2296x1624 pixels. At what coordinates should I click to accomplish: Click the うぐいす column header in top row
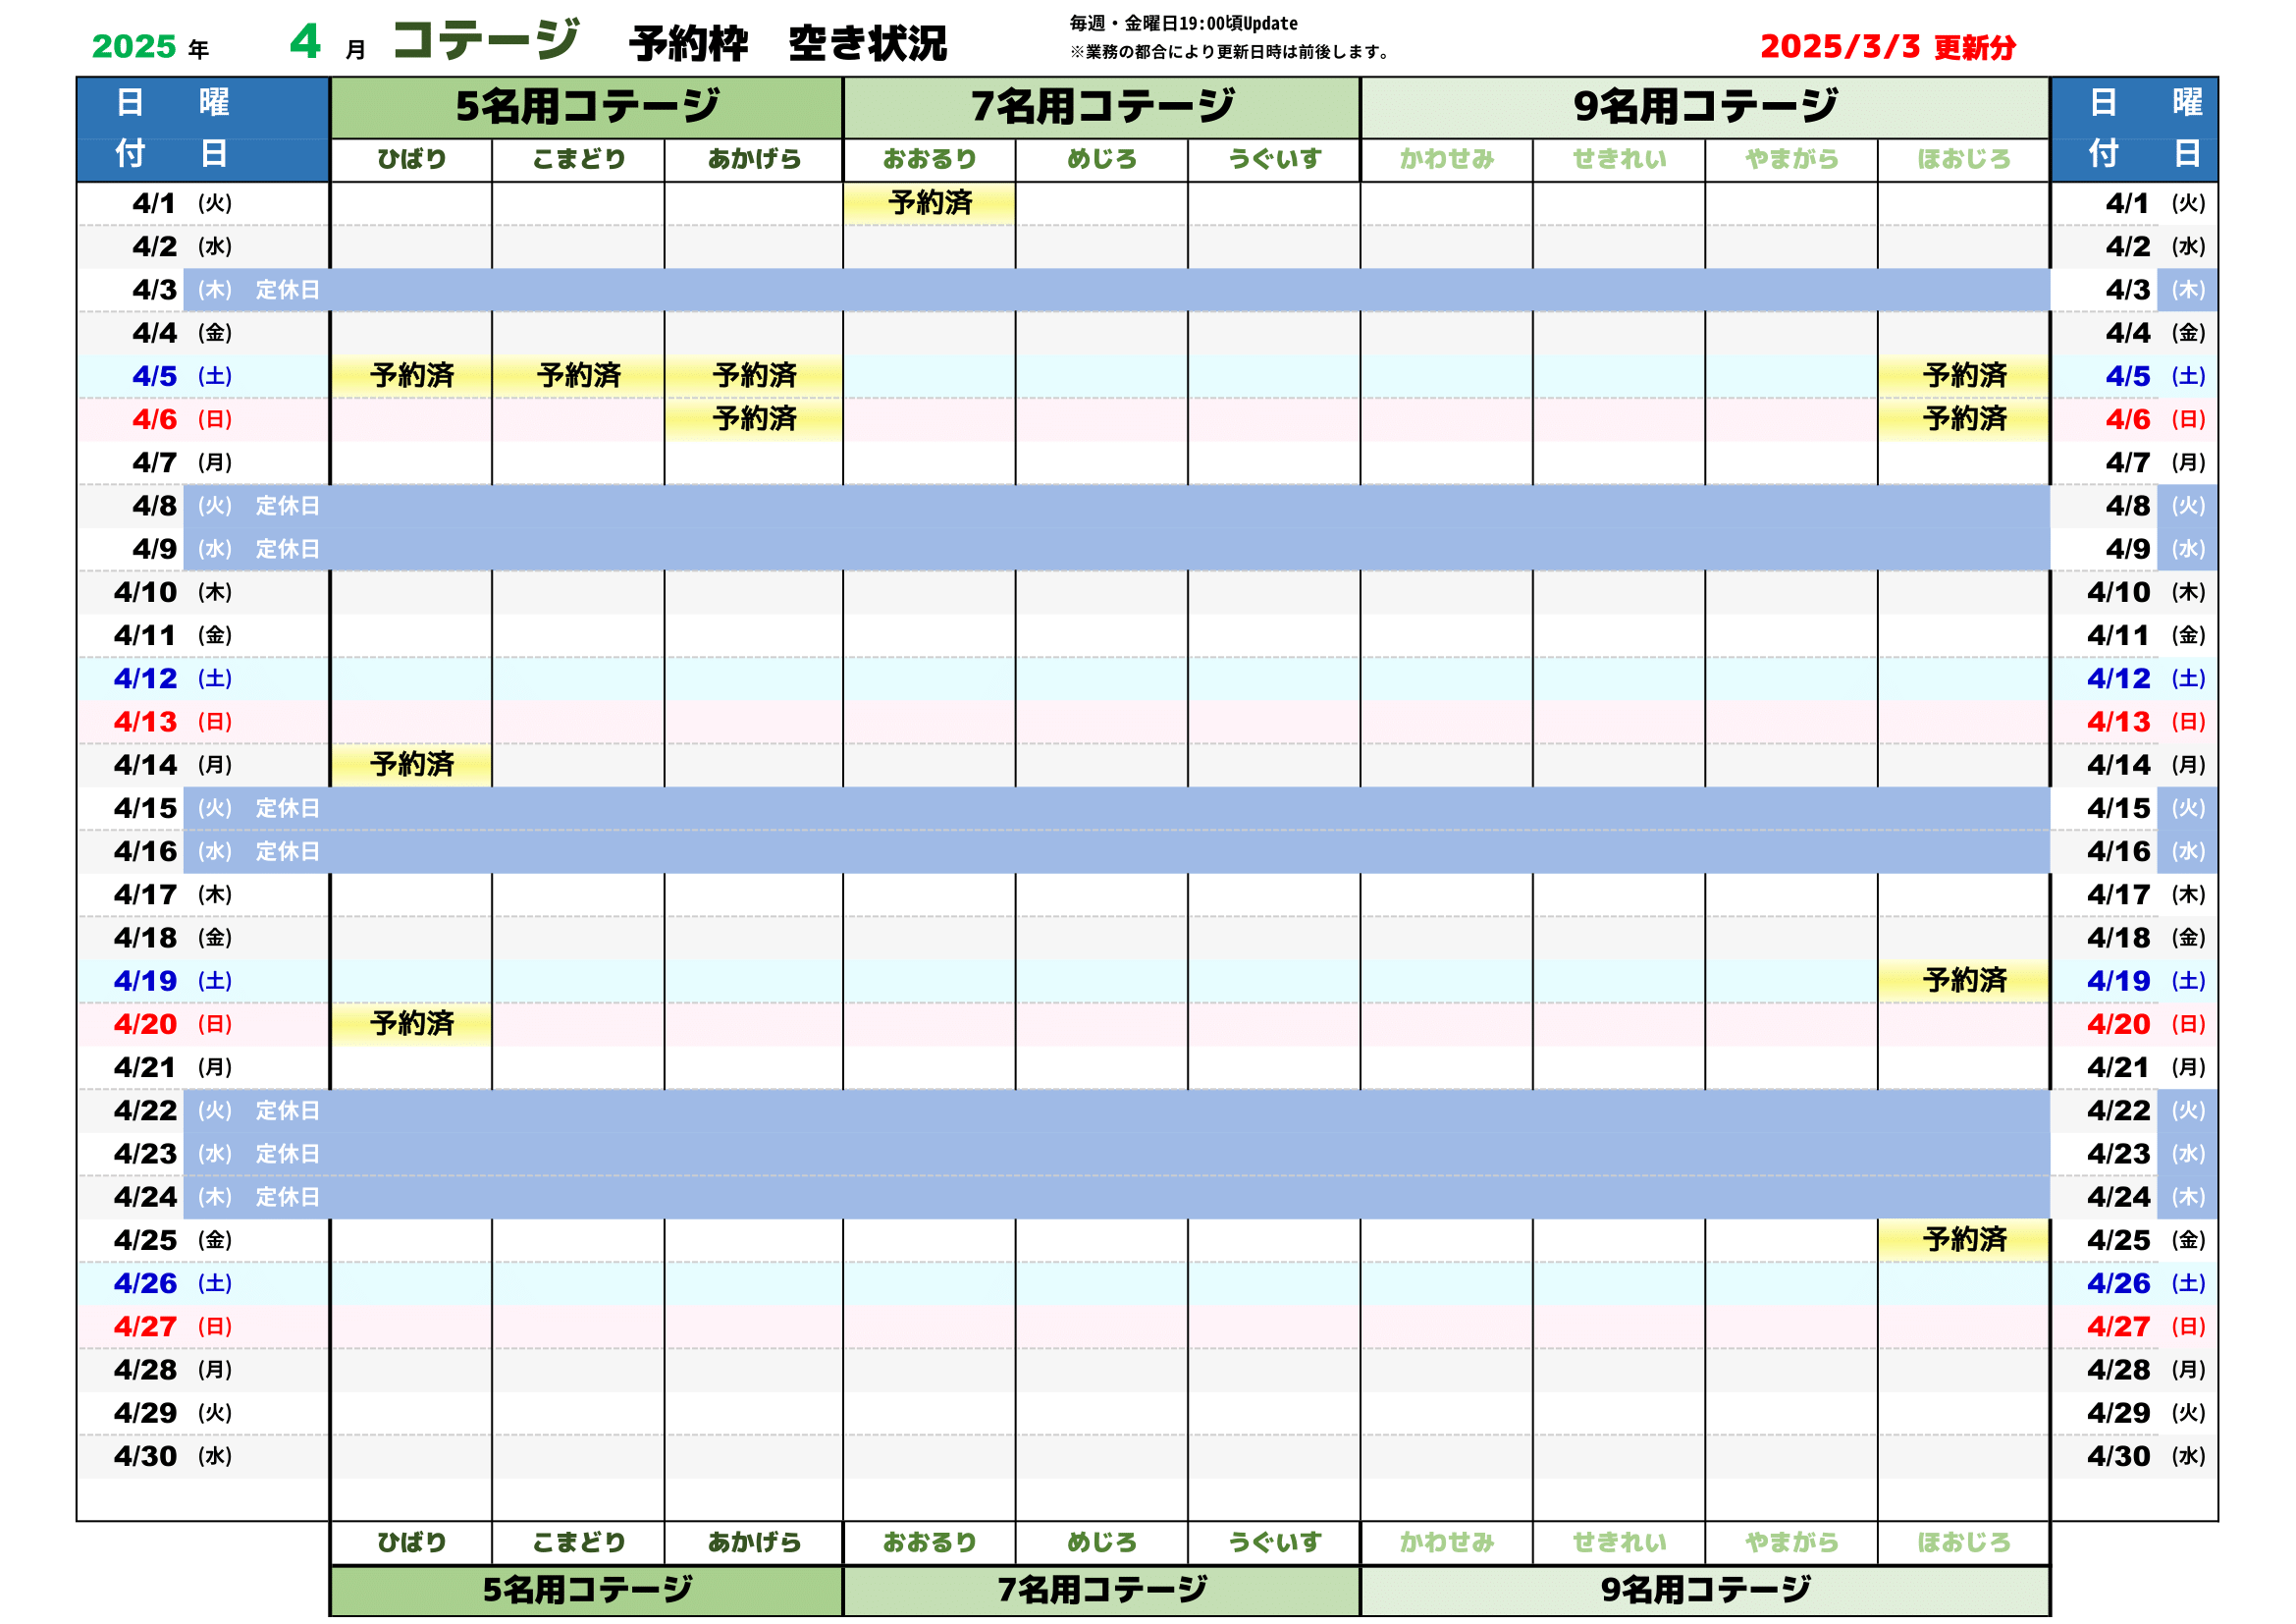pos(1274,159)
